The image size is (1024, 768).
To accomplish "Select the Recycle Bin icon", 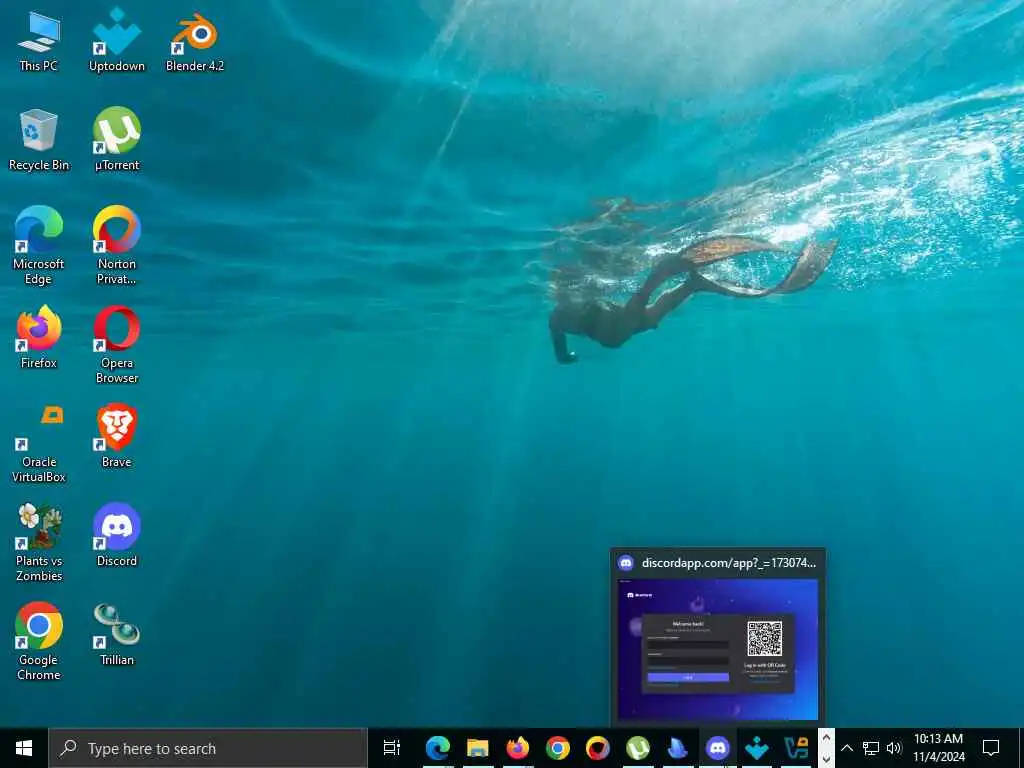I will point(39,140).
